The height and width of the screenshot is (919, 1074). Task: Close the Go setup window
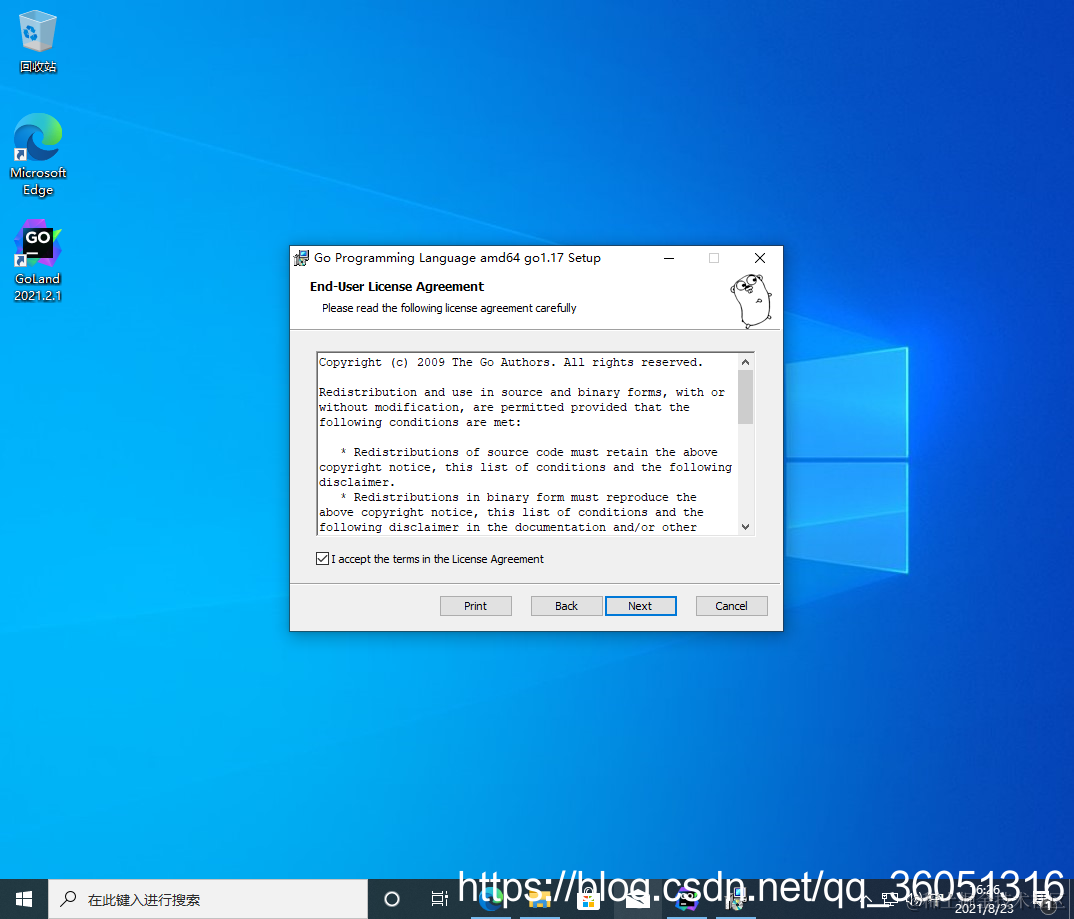[760, 258]
